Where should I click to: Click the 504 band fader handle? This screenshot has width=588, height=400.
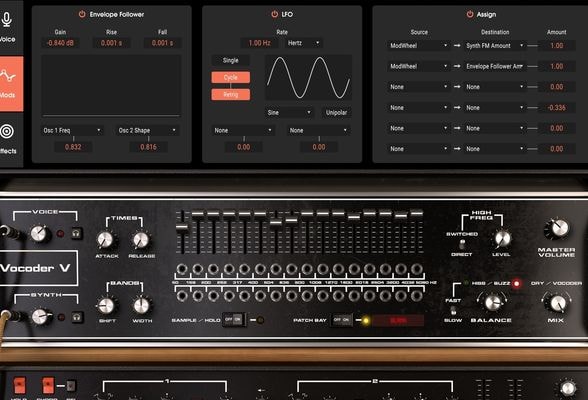click(276, 223)
